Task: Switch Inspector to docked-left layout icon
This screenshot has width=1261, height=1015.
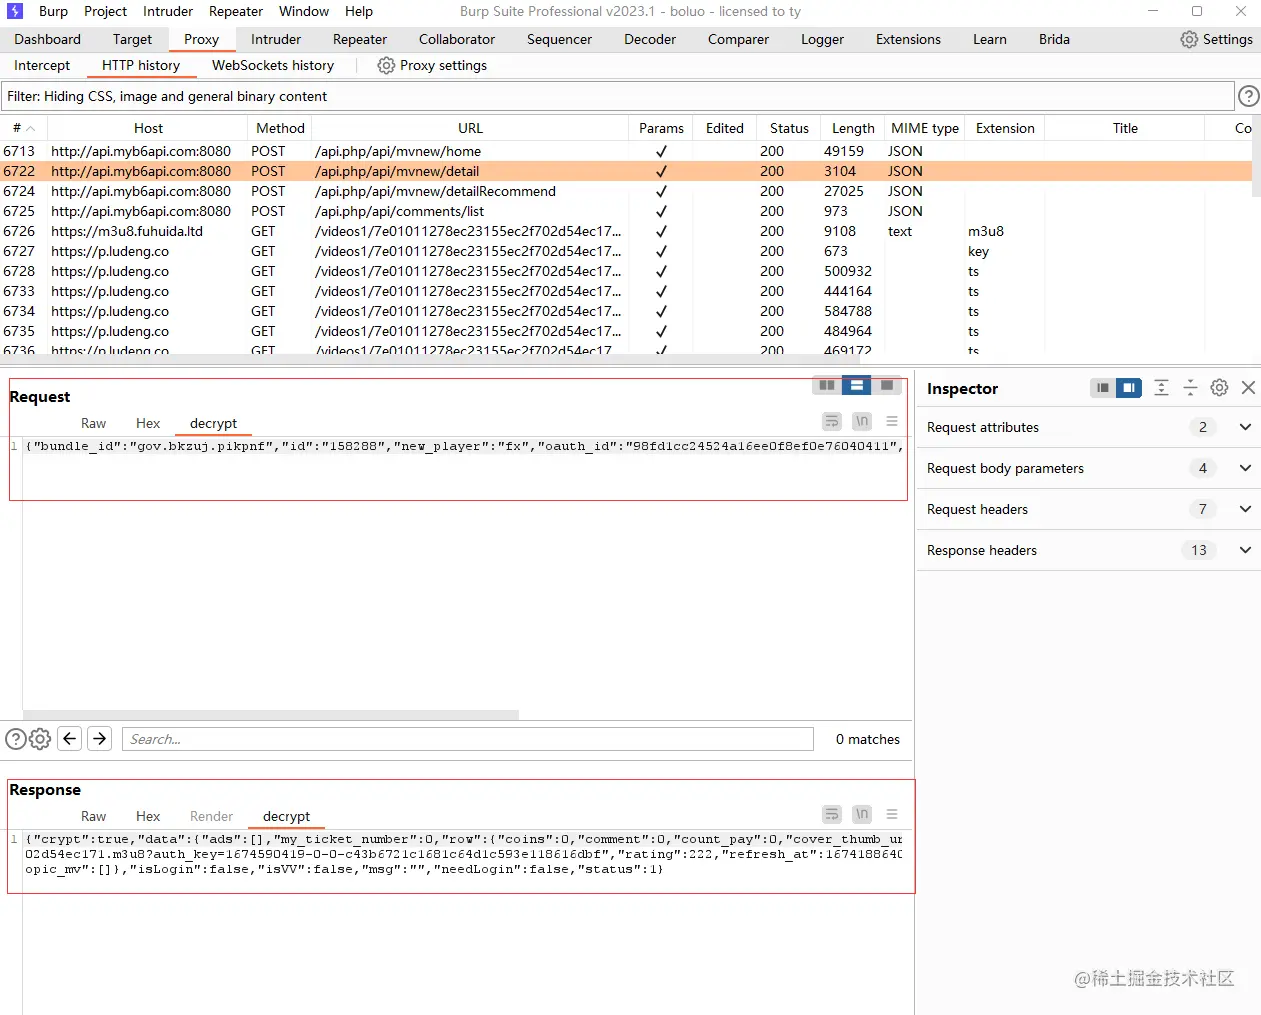Action: click(1102, 388)
